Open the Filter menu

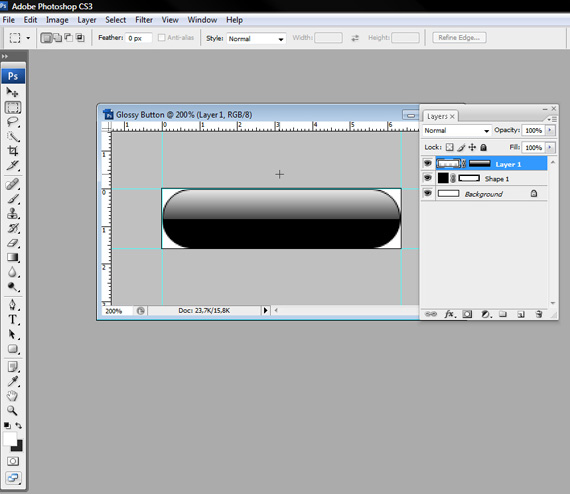[144, 20]
